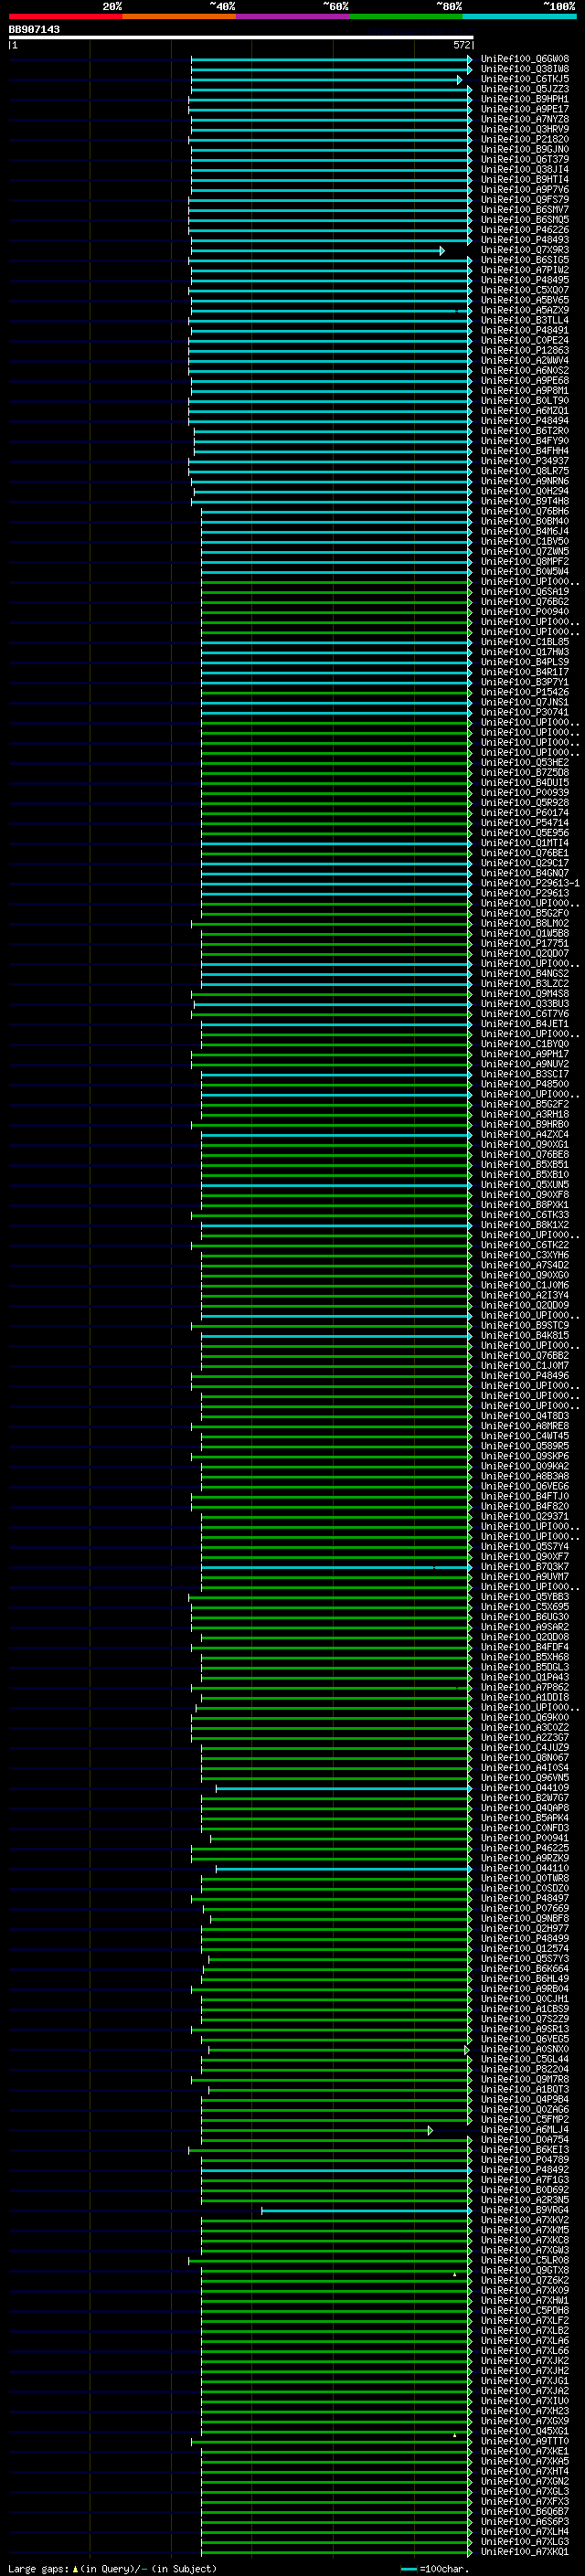Select the UniRef100_P34937 hit
Screen dimensions: 585x2576
click(x=524, y=461)
